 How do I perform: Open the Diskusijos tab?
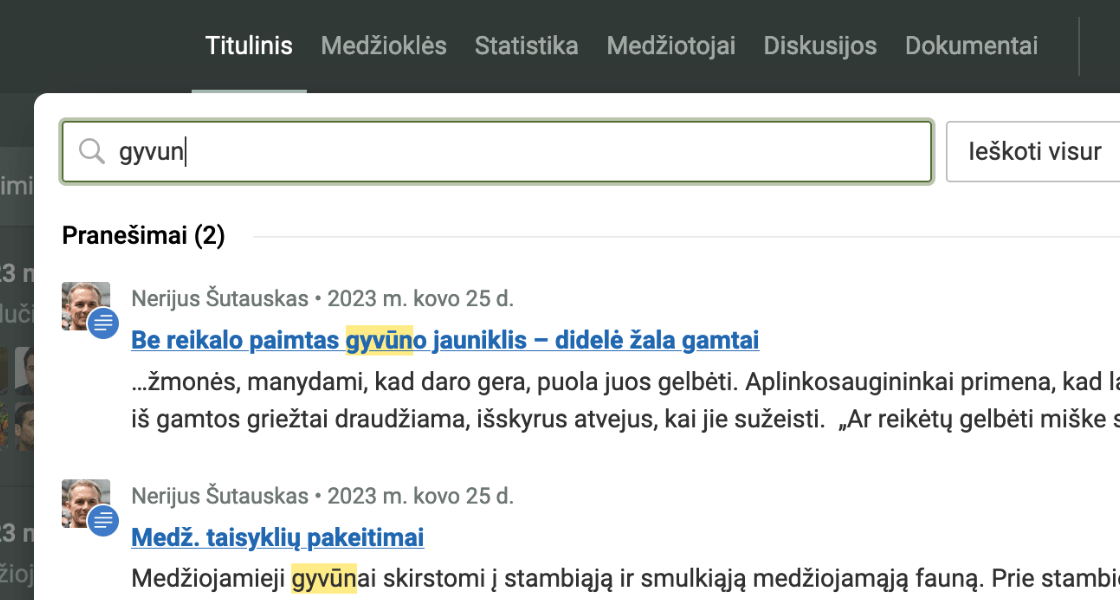[820, 46]
